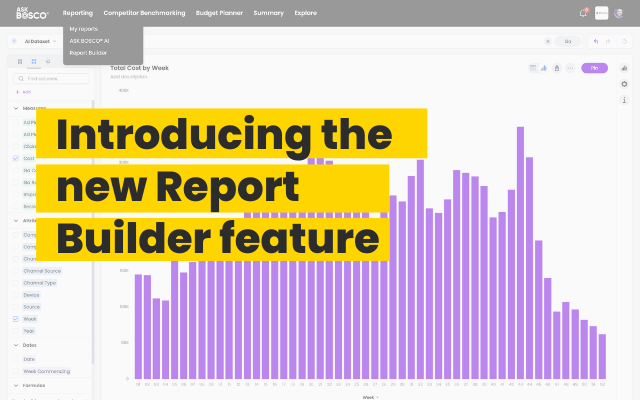Check the Year attribute checkbox
640x400 pixels.
pos(16,331)
